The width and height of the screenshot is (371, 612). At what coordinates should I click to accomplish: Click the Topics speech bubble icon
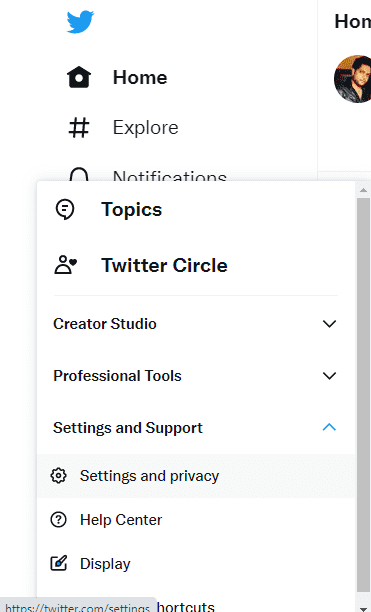(x=65, y=209)
